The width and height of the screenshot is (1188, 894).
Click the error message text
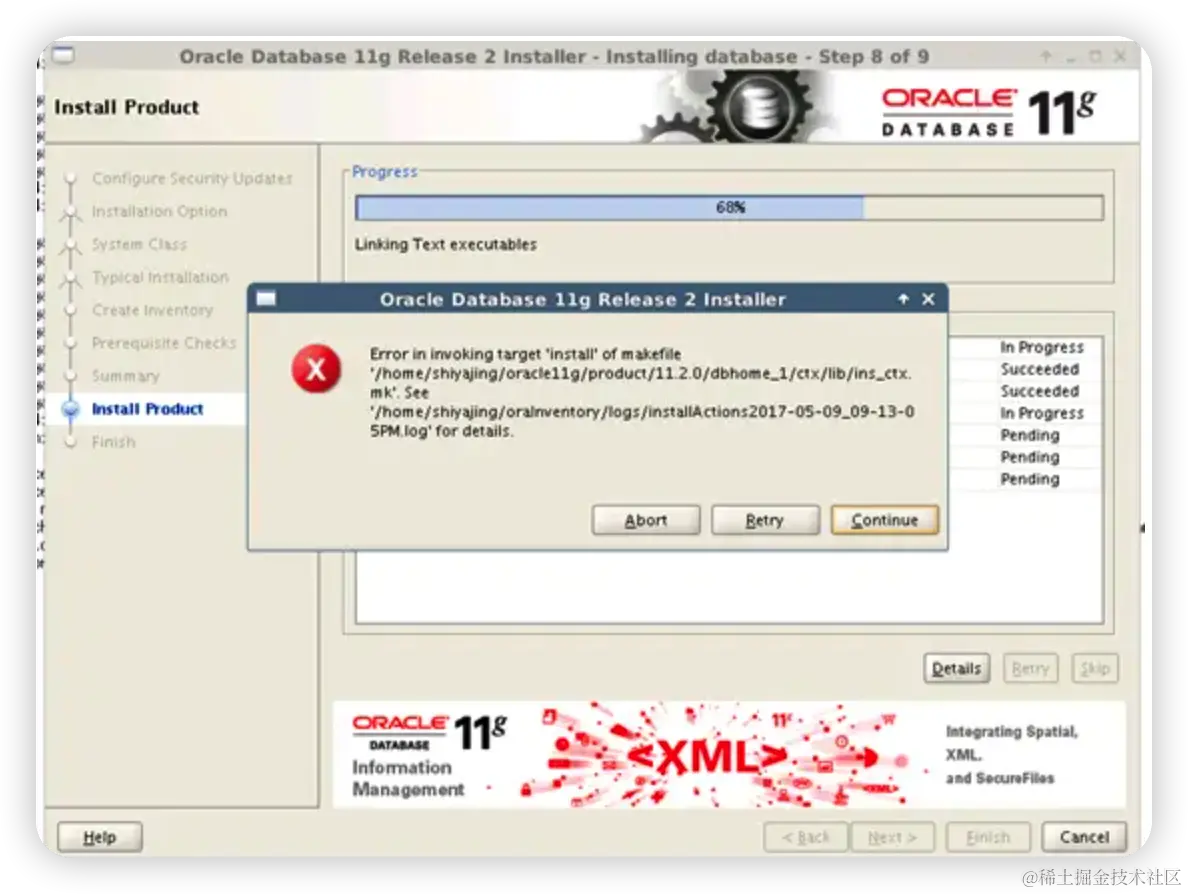pyautogui.click(x=642, y=392)
